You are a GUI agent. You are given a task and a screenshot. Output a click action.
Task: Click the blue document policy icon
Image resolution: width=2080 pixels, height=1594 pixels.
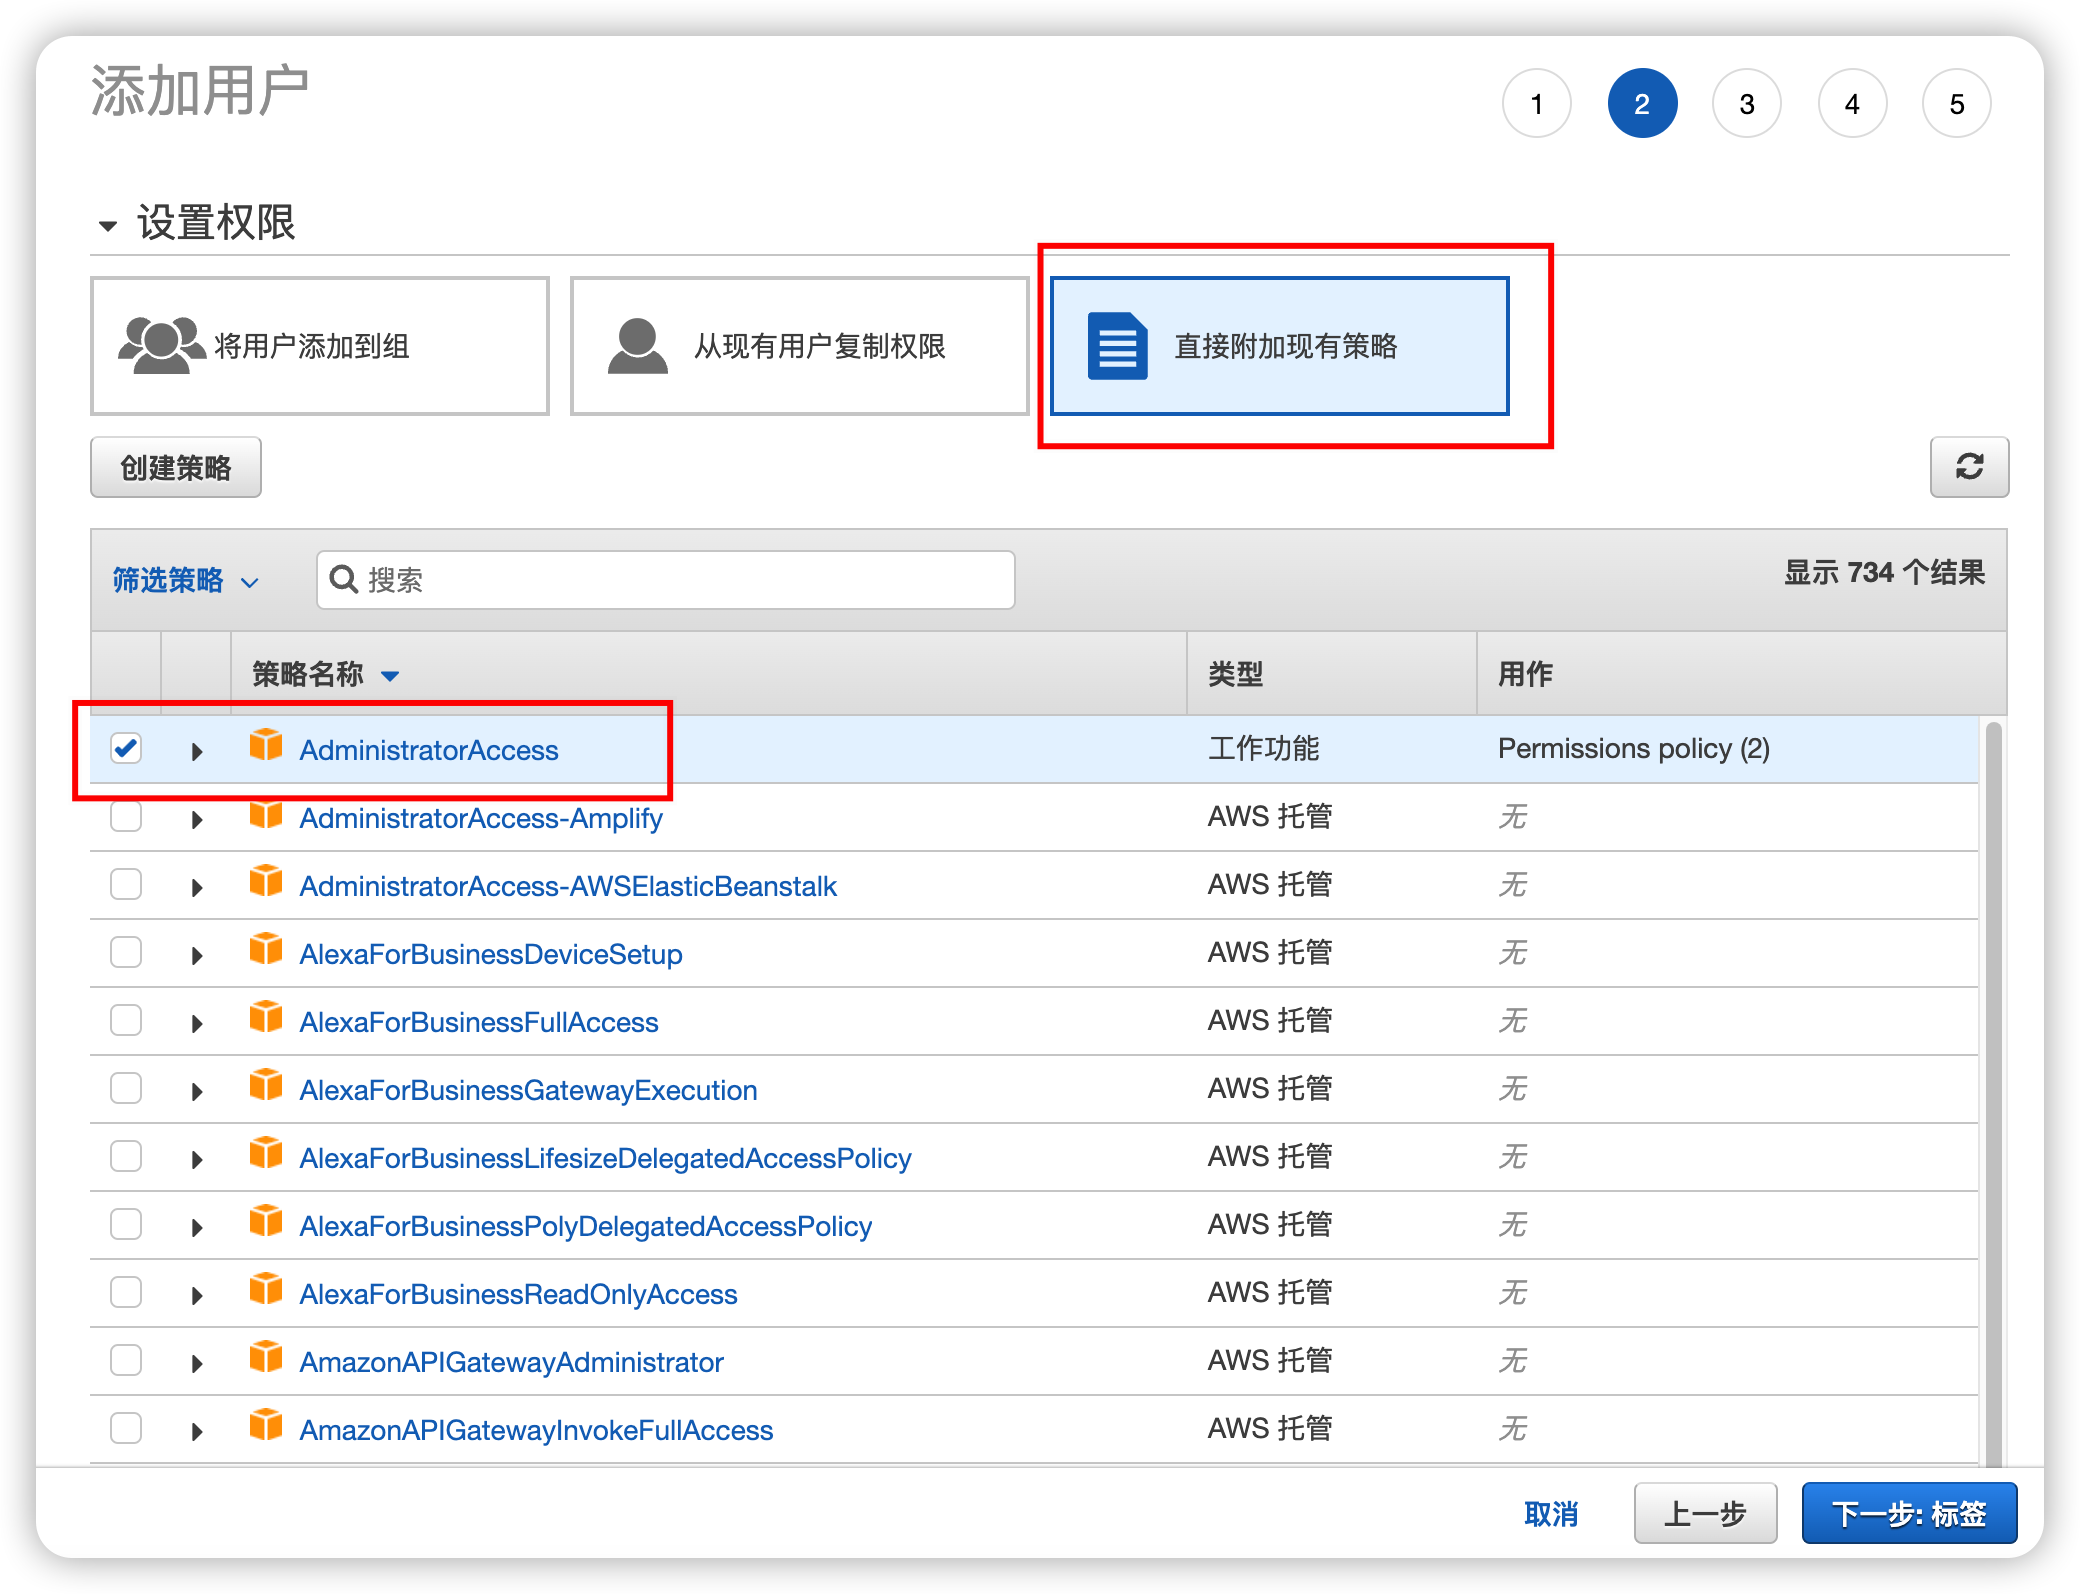pyautogui.click(x=1117, y=346)
